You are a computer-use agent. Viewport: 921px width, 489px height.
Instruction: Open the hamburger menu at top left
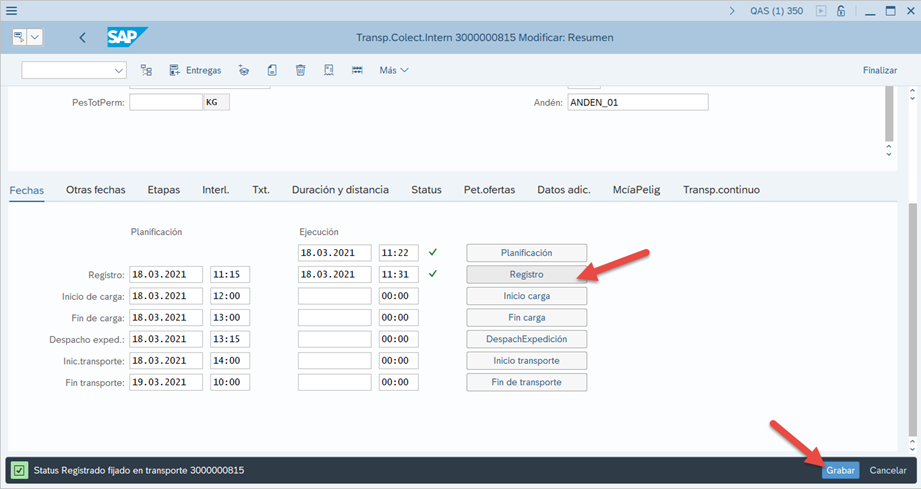tap(11, 11)
